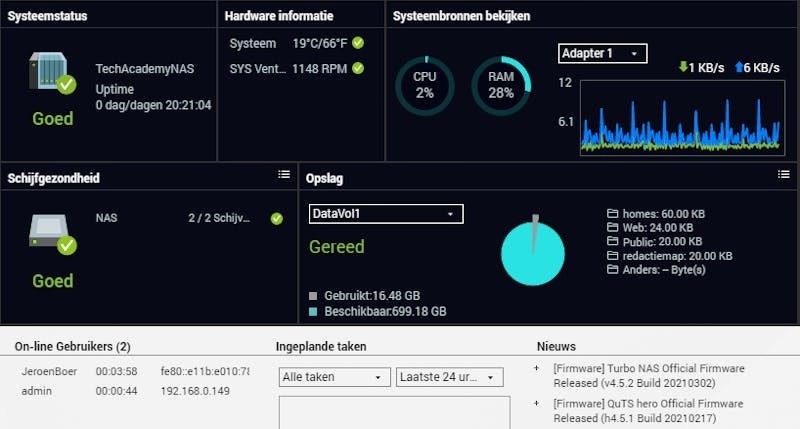Click the Public folder icon
800x429 pixels.
(x=612, y=241)
